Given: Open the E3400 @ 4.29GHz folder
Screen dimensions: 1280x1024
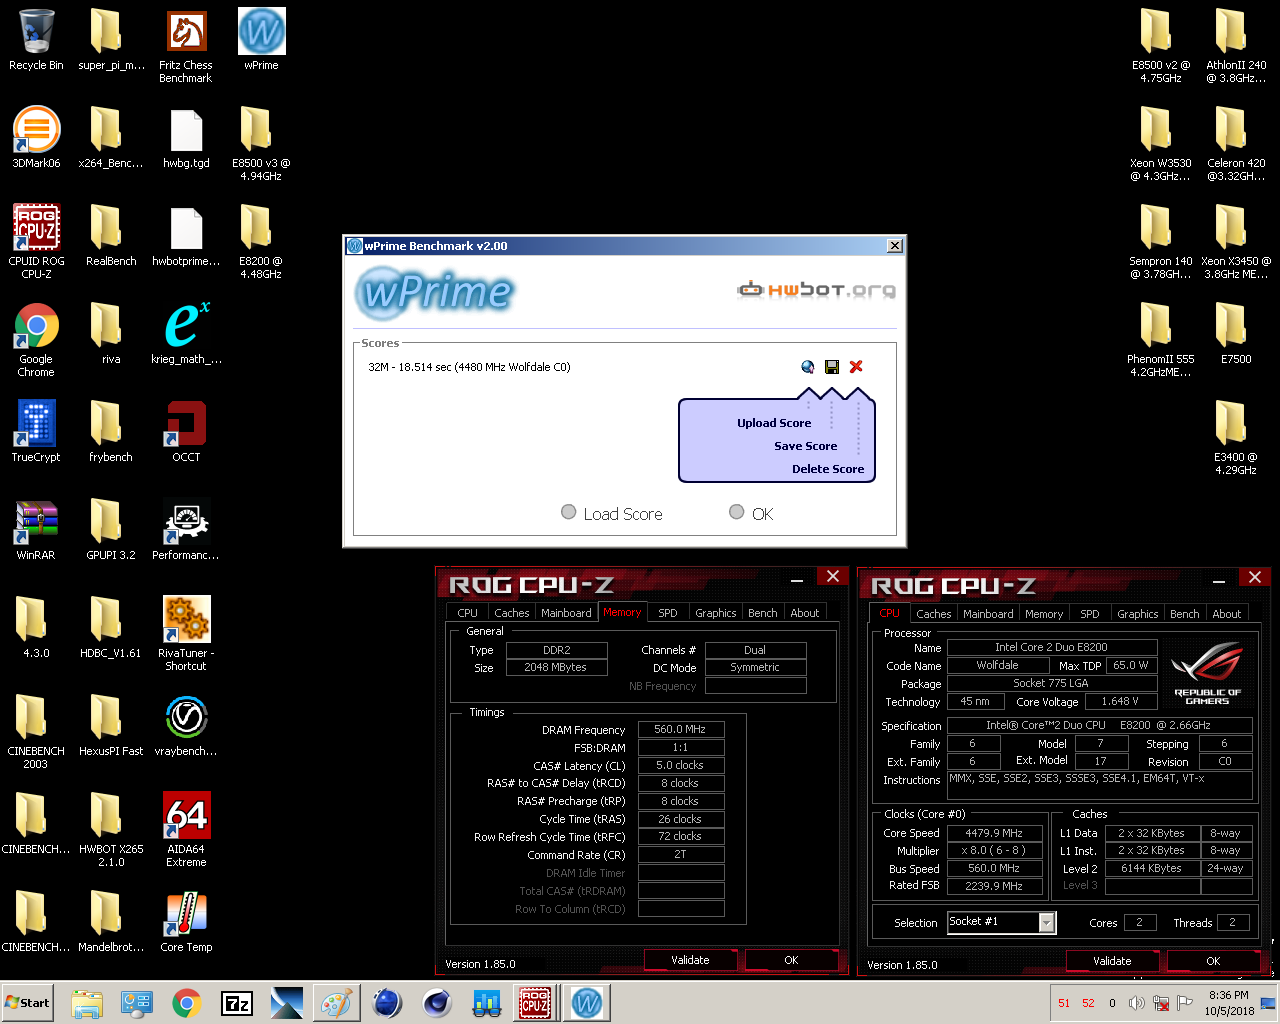Looking at the screenshot, I should pyautogui.click(x=1236, y=437).
